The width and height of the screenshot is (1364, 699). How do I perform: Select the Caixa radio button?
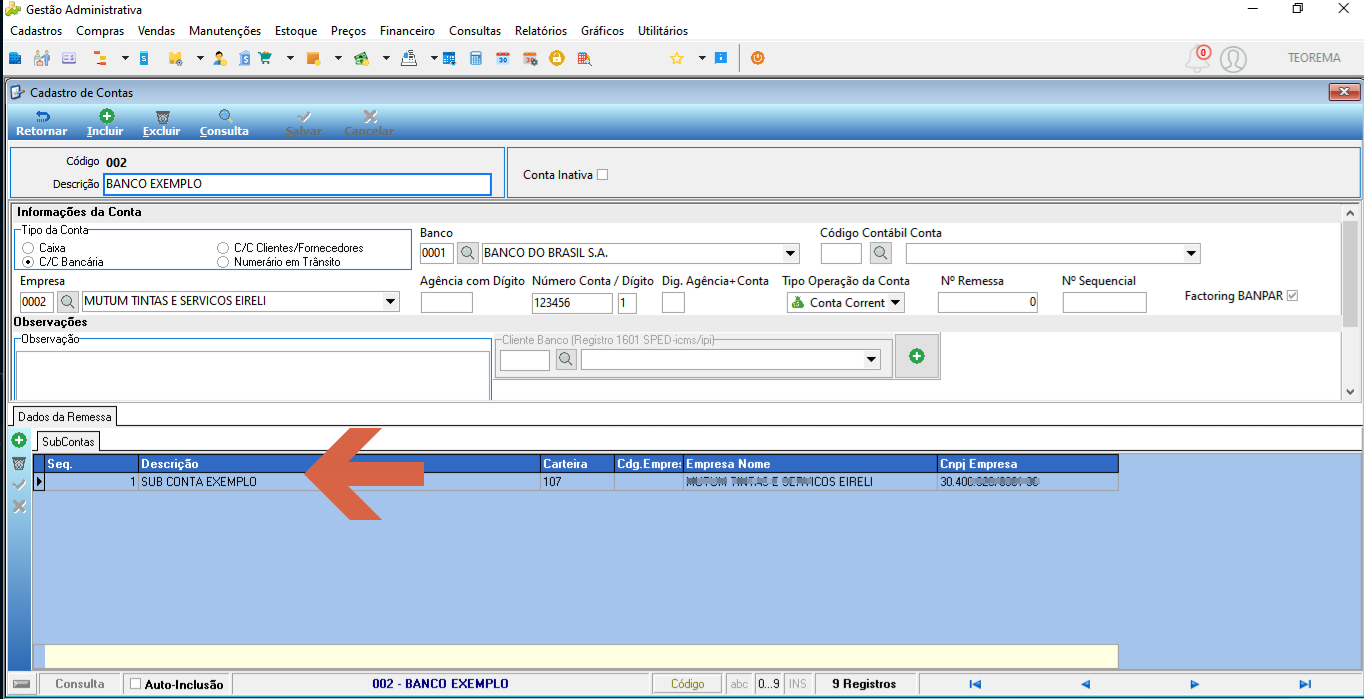tap(28, 248)
